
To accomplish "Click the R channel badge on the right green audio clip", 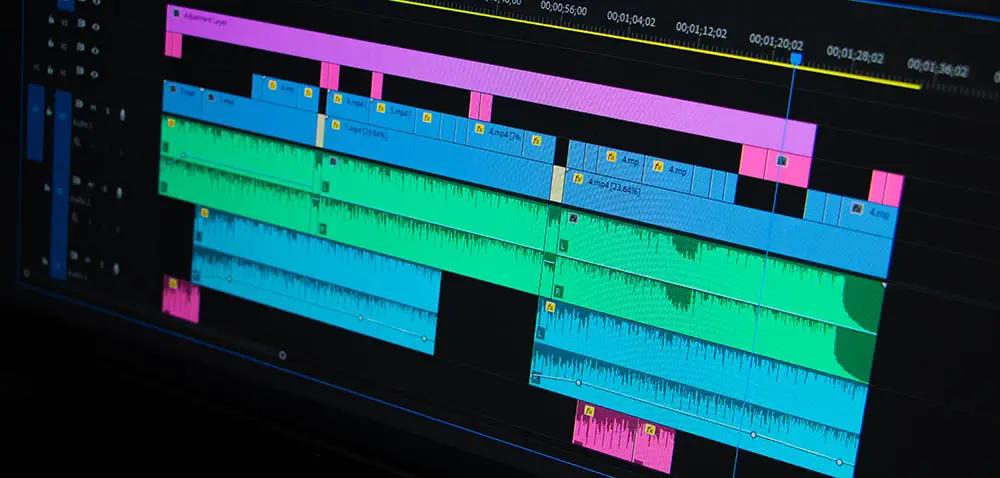I will coord(558,293).
